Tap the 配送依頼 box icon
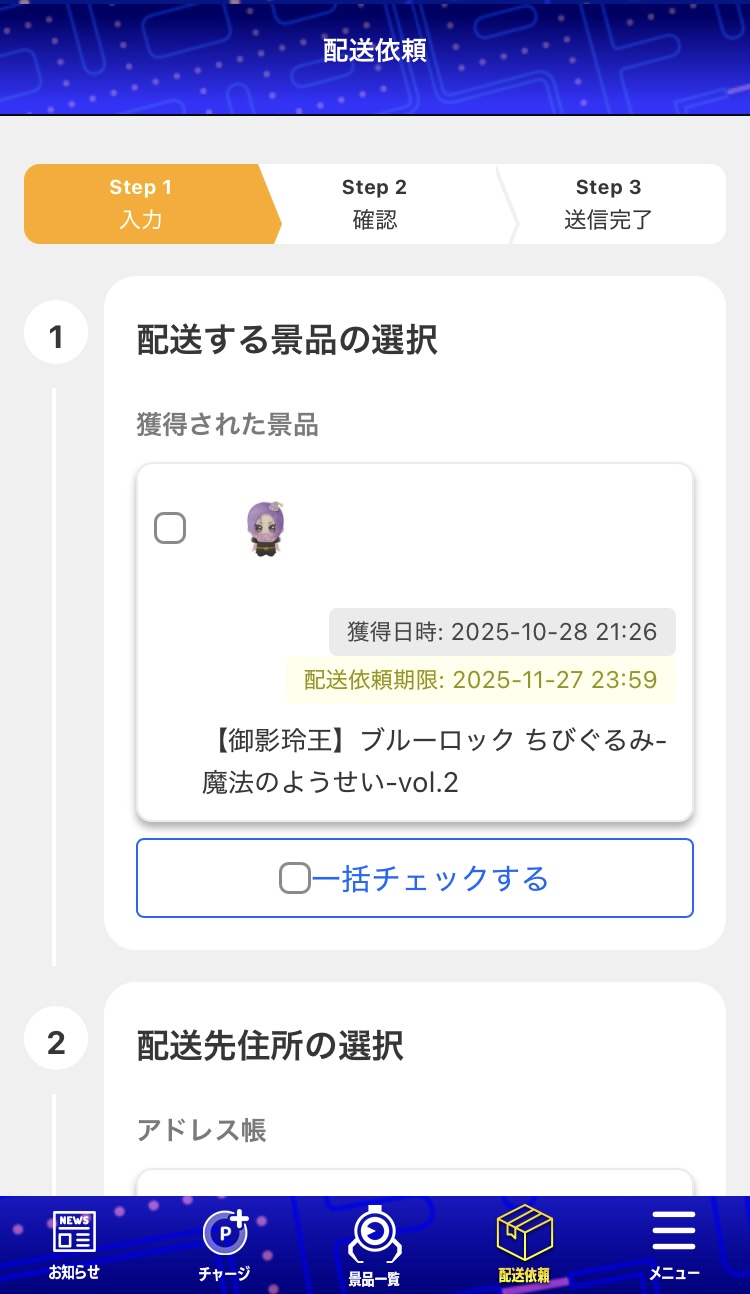 (524, 1233)
